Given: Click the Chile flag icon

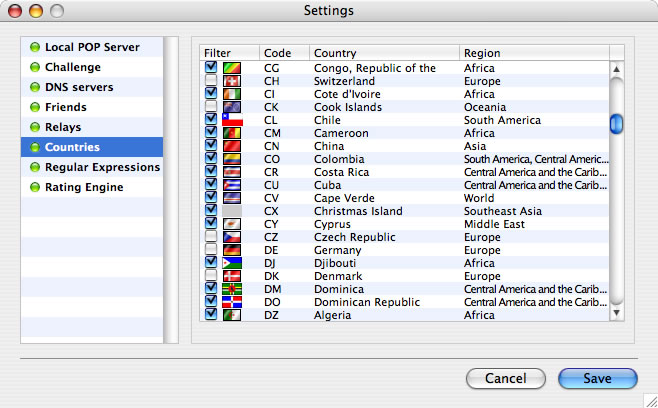Looking at the screenshot, I should coord(231,120).
